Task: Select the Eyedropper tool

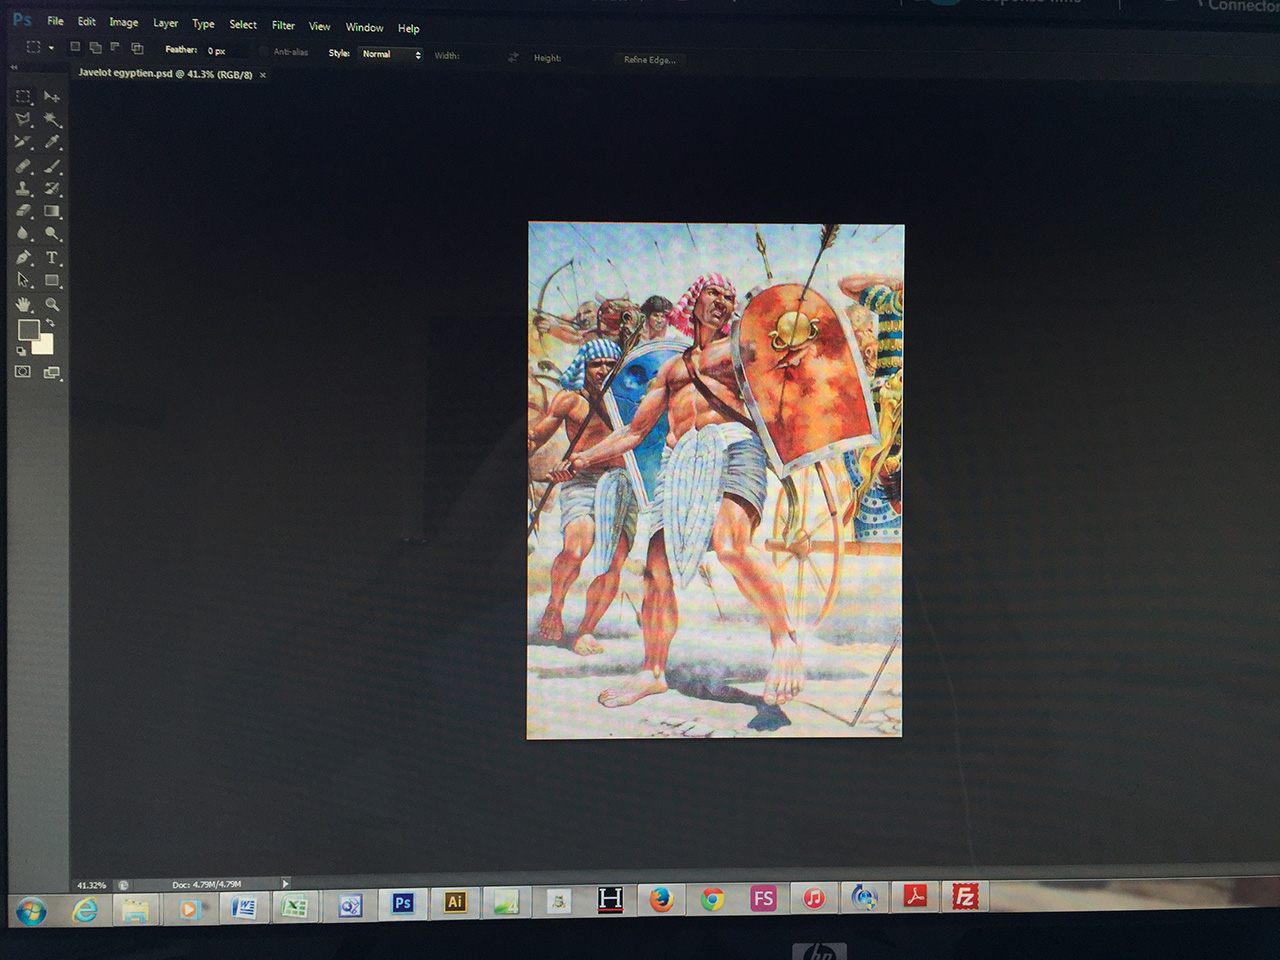Action: point(52,142)
